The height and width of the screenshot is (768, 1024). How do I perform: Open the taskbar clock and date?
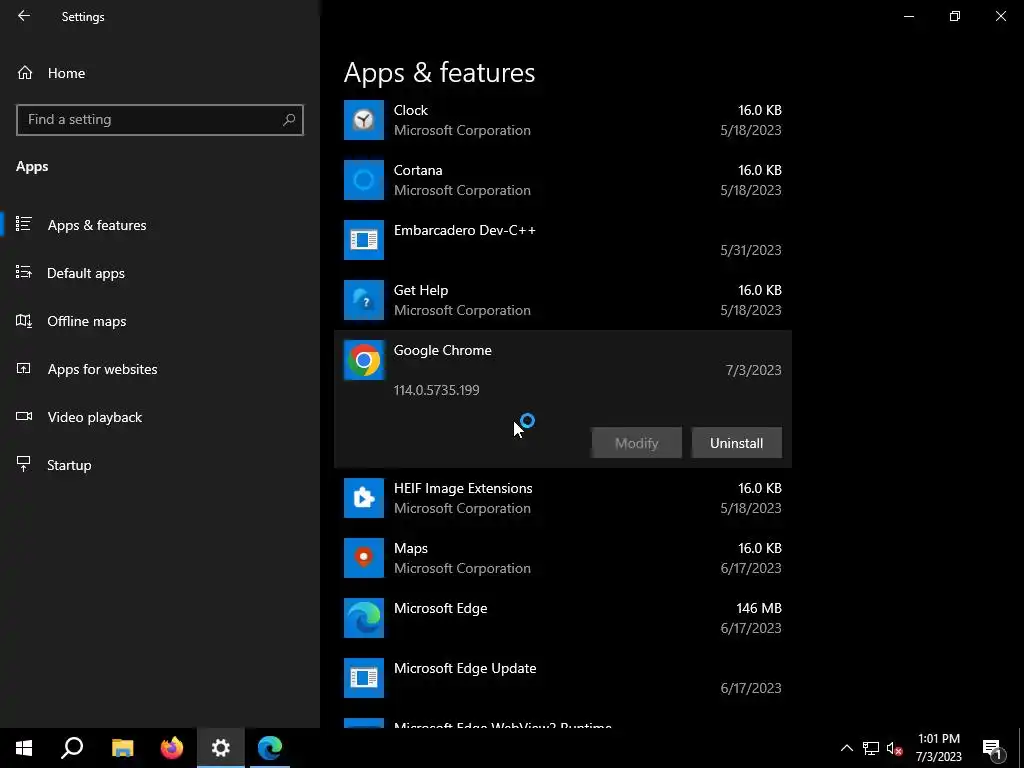(x=938, y=748)
